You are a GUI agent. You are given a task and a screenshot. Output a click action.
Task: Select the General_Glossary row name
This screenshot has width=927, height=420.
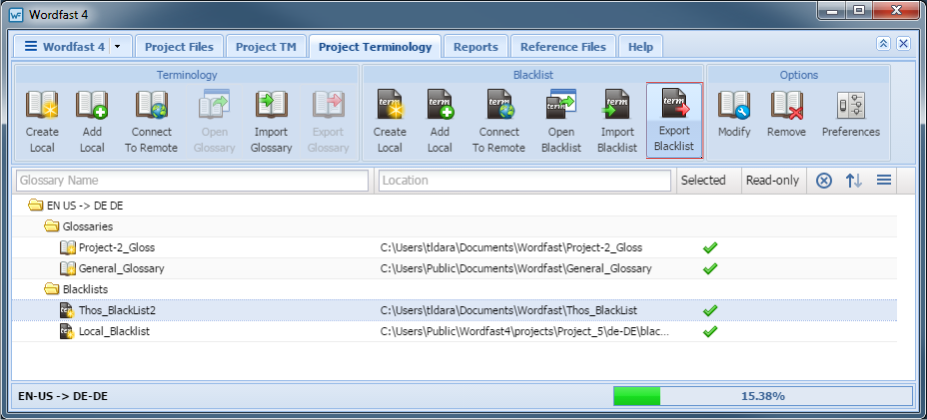(122, 269)
